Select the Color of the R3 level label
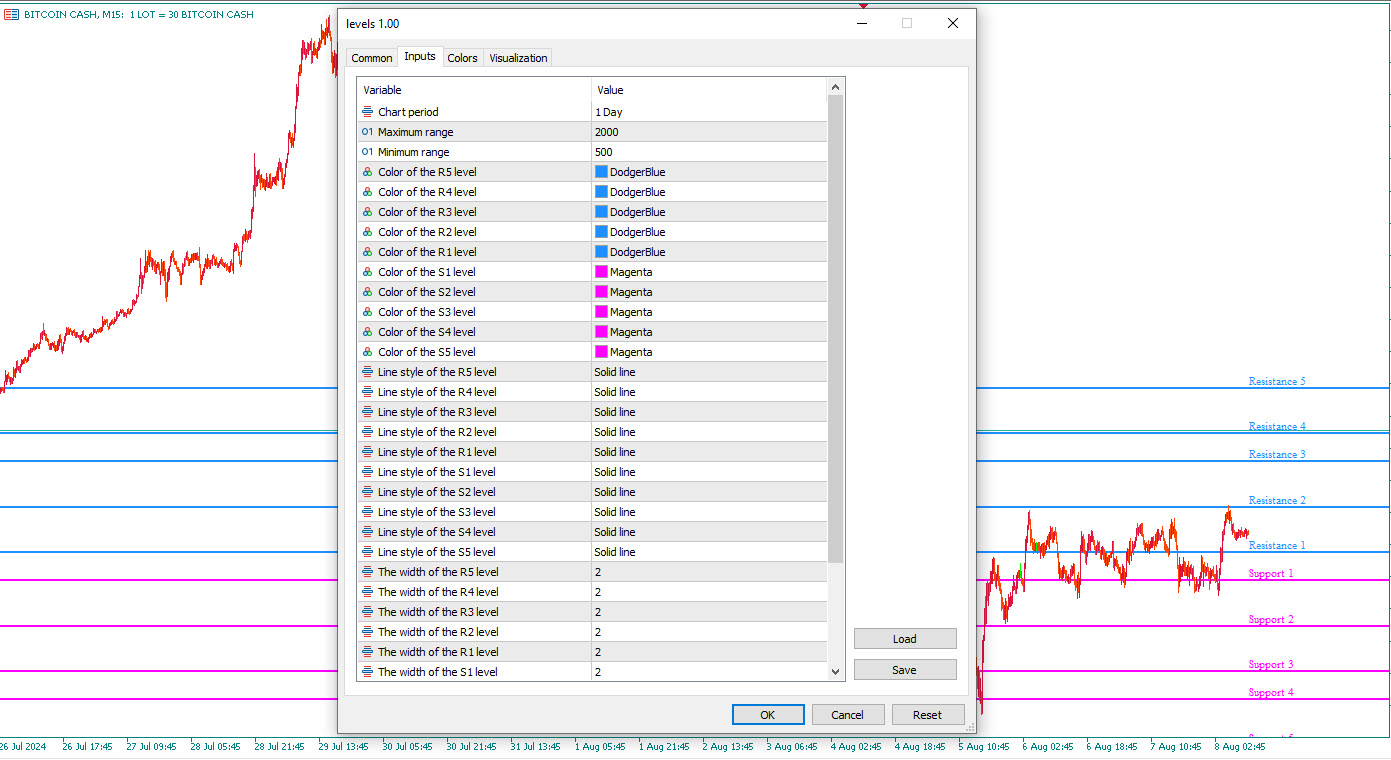This screenshot has height=760, width=1391. point(427,212)
